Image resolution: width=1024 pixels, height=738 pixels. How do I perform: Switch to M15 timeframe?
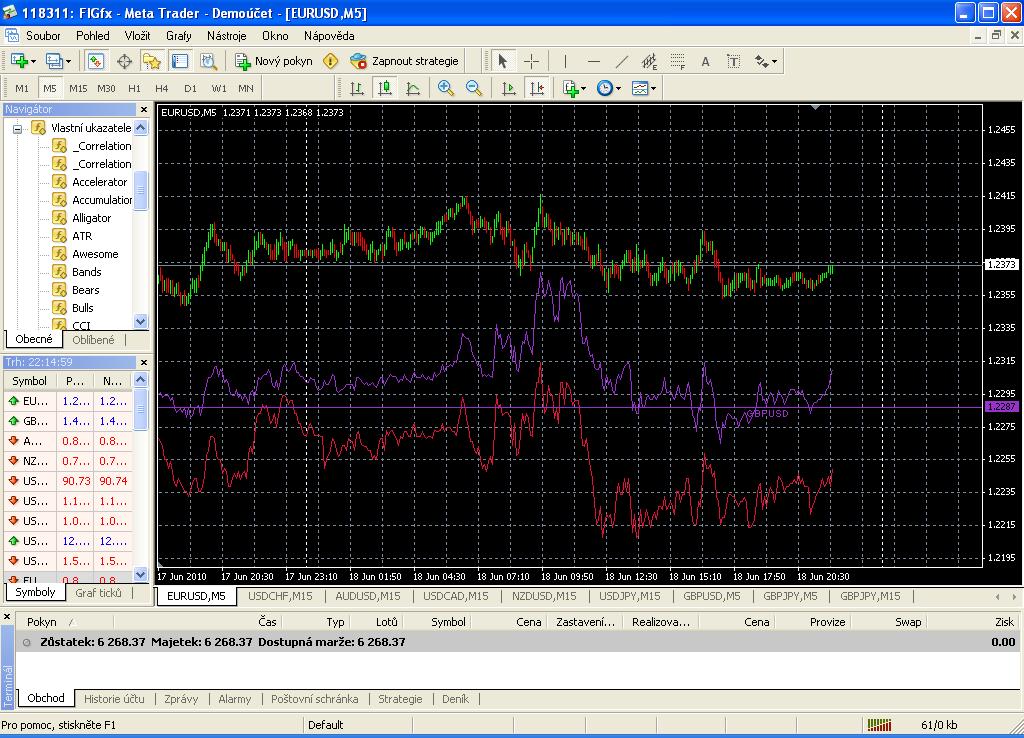(78, 88)
